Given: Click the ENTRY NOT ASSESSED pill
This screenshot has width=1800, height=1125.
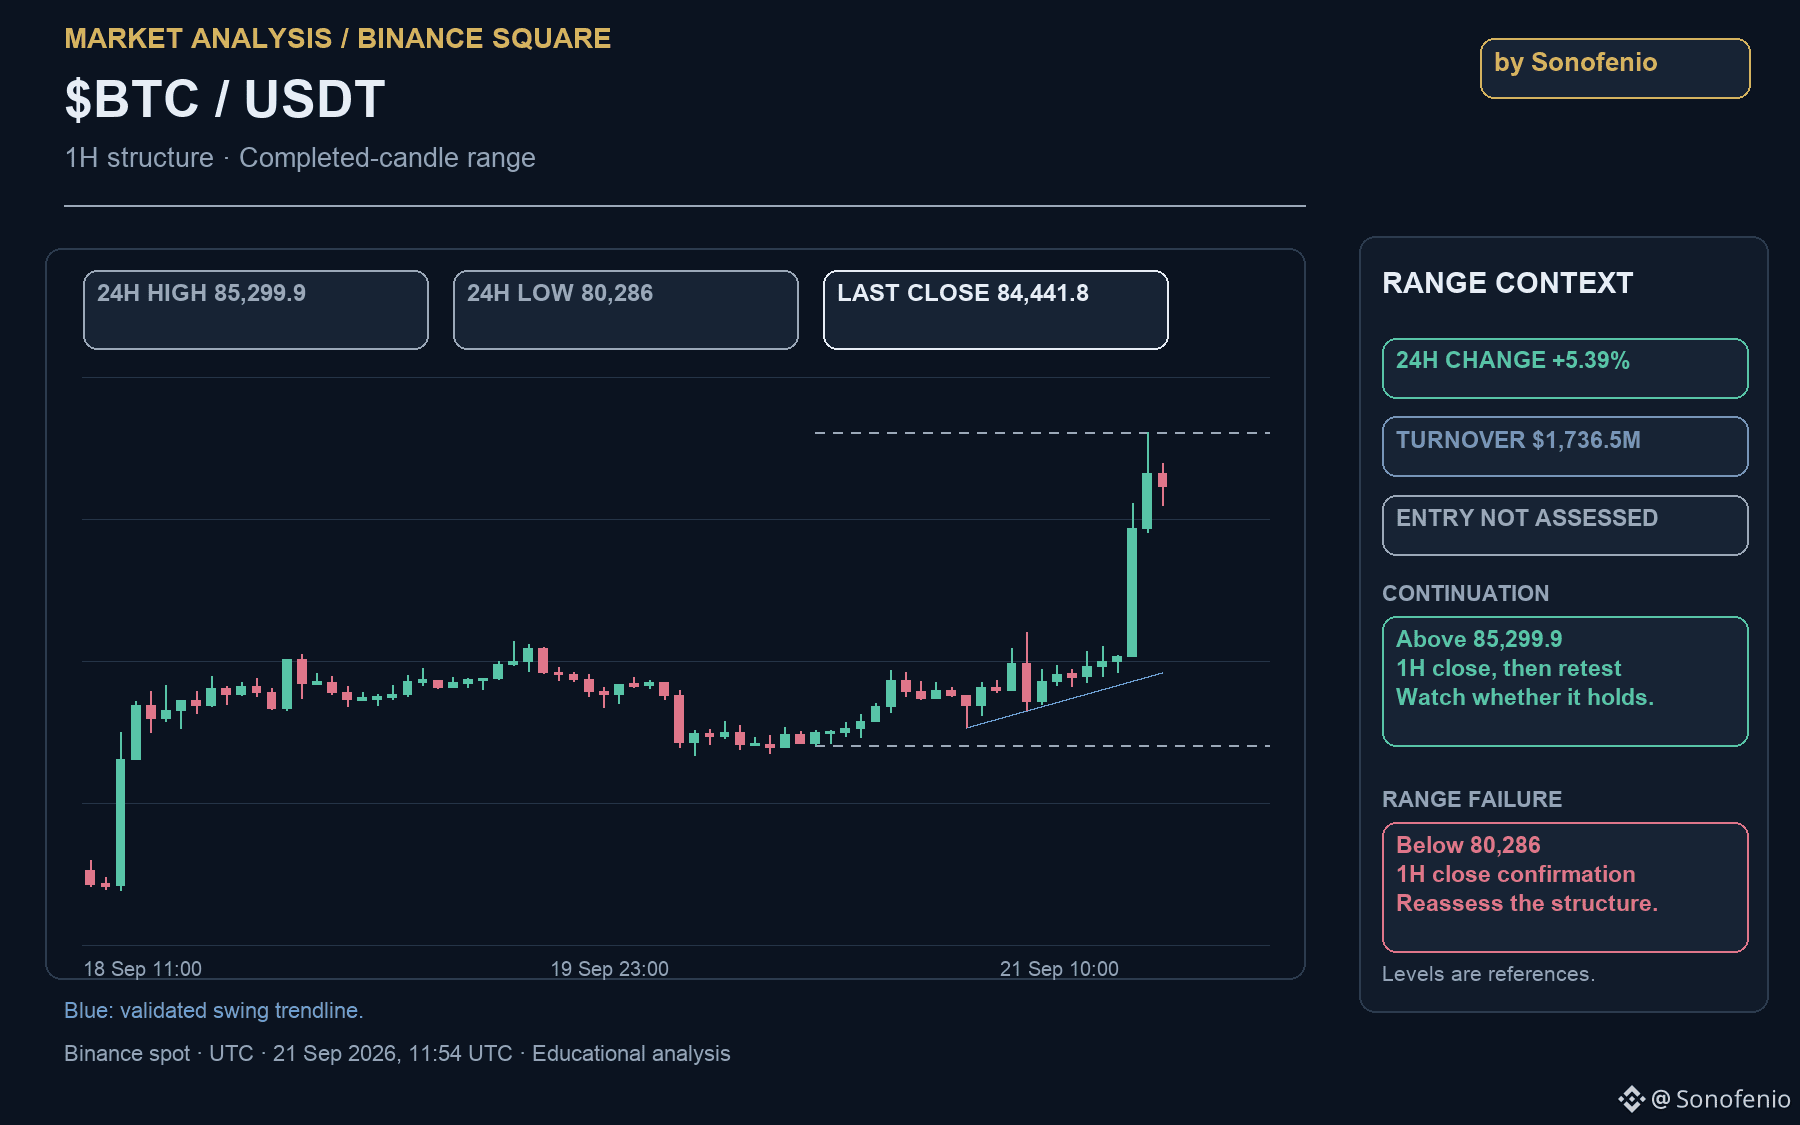Looking at the screenshot, I should pos(1565,525).
